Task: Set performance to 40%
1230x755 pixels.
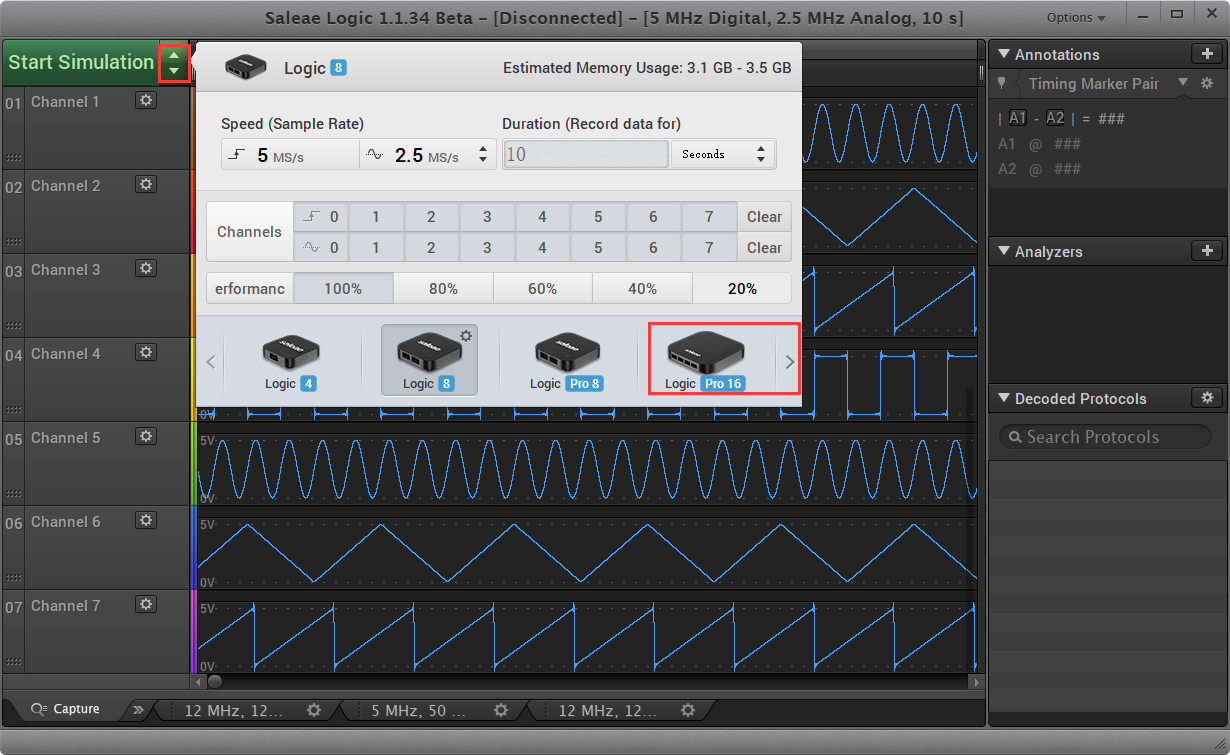Action: click(642, 288)
